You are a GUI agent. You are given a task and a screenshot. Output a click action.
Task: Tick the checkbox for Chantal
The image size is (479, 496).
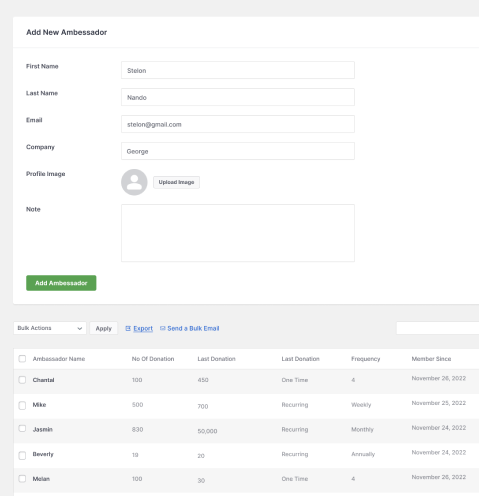[22, 380]
